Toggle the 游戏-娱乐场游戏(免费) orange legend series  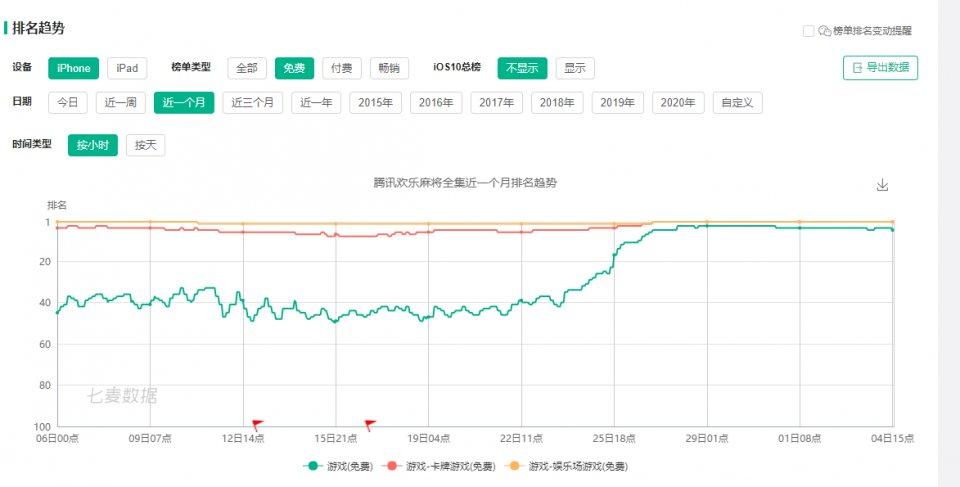pos(566,466)
